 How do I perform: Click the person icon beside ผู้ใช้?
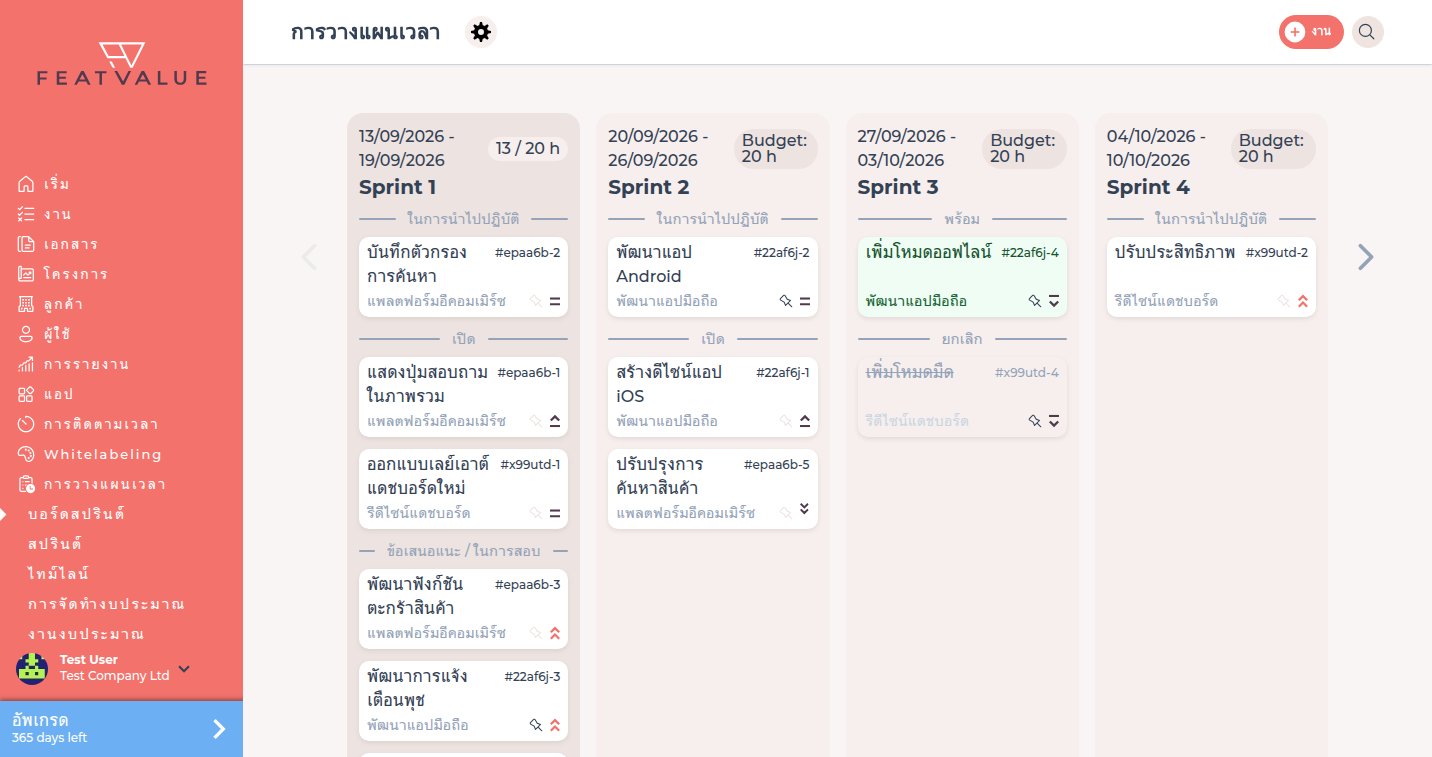click(26, 334)
